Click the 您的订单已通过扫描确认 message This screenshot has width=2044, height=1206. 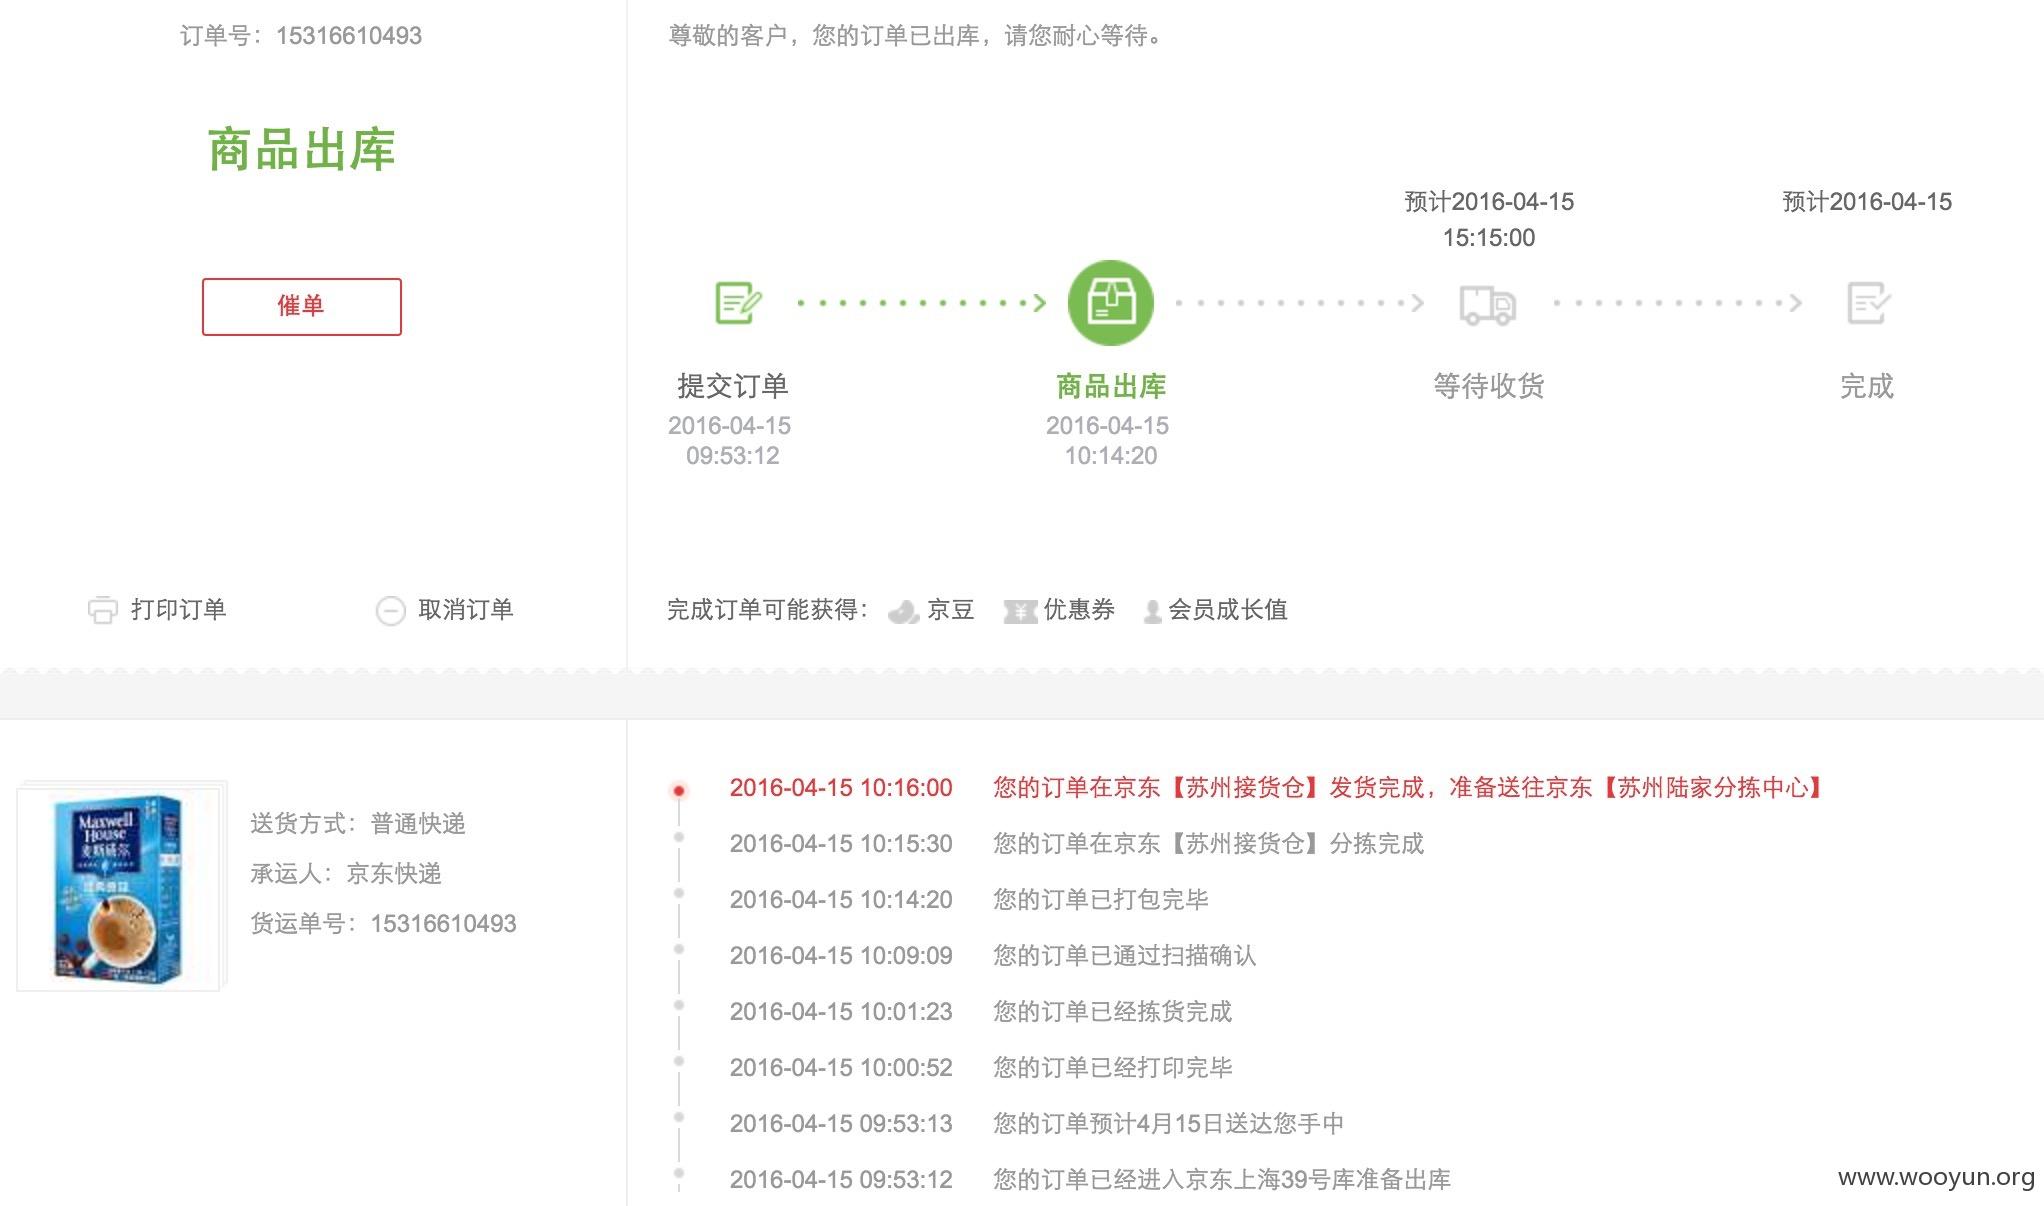[1125, 956]
